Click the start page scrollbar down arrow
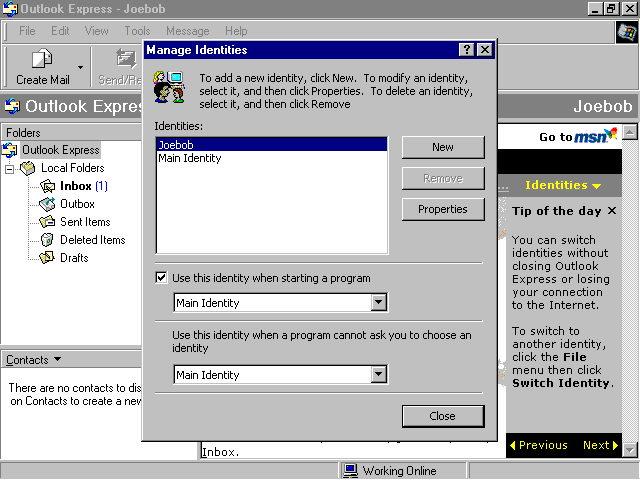The image size is (640, 480). [x=630, y=450]
